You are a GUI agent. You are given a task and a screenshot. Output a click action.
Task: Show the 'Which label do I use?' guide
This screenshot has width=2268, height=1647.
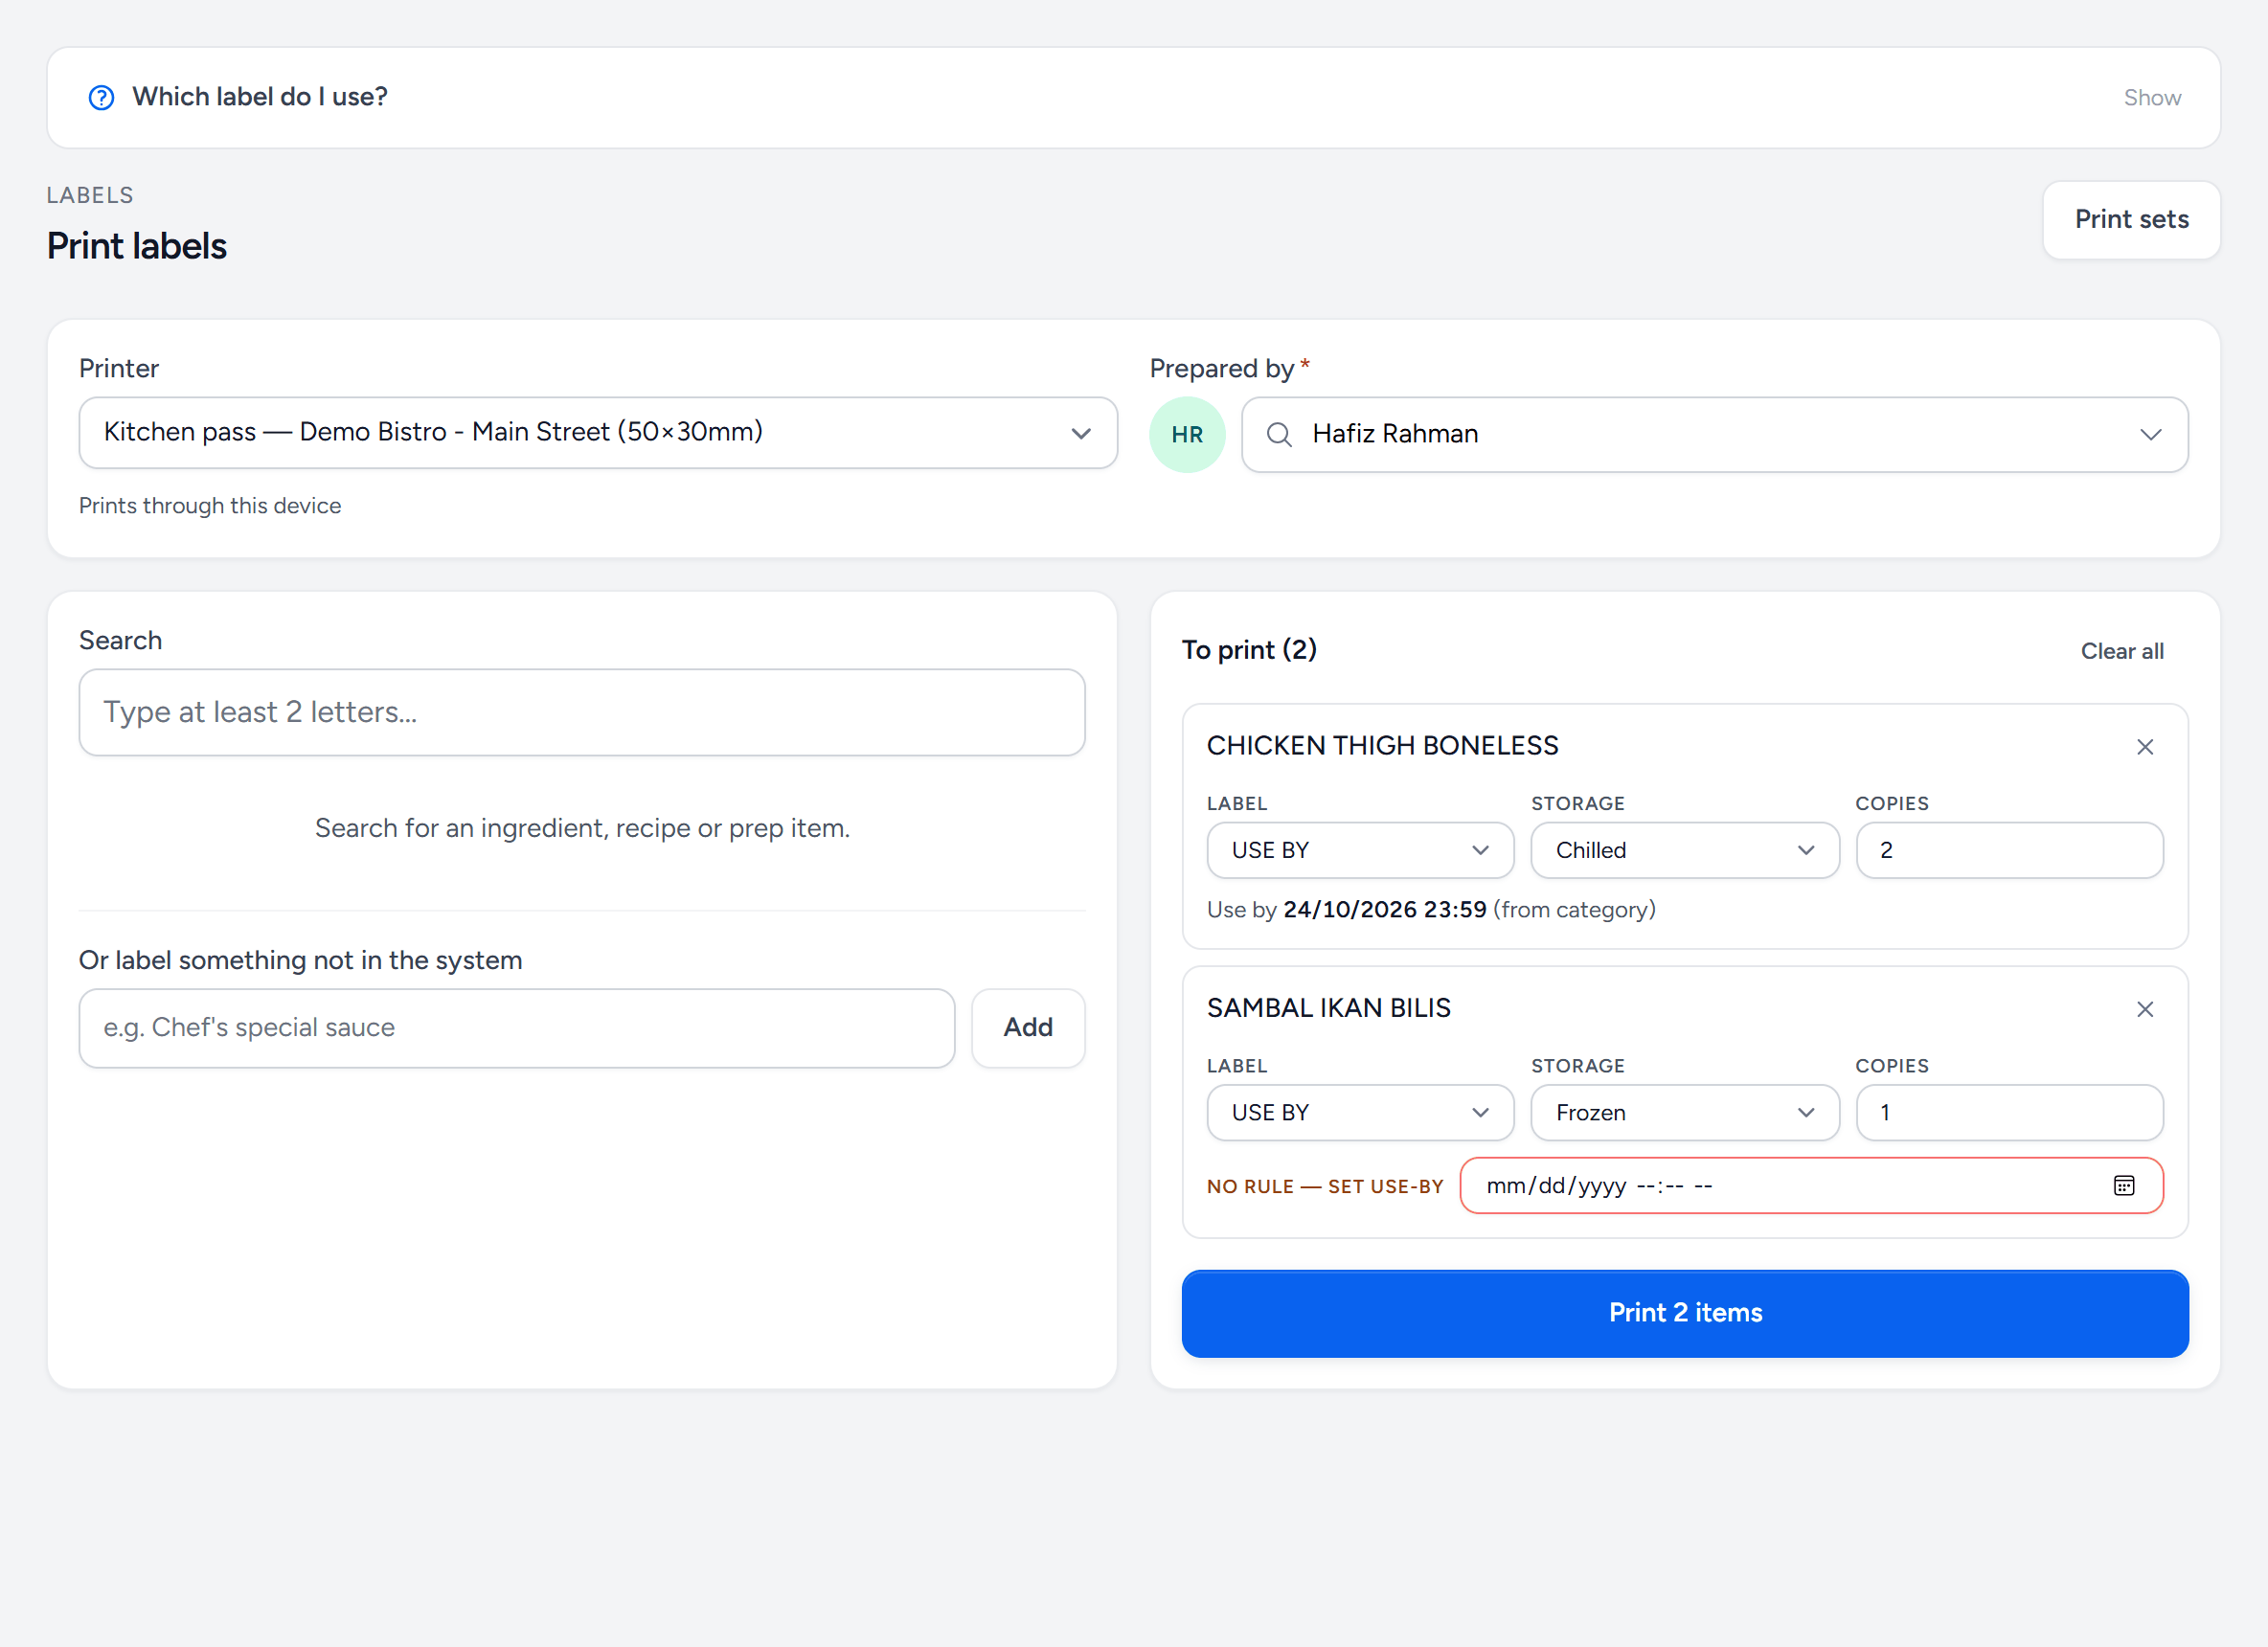(2152, 97)
